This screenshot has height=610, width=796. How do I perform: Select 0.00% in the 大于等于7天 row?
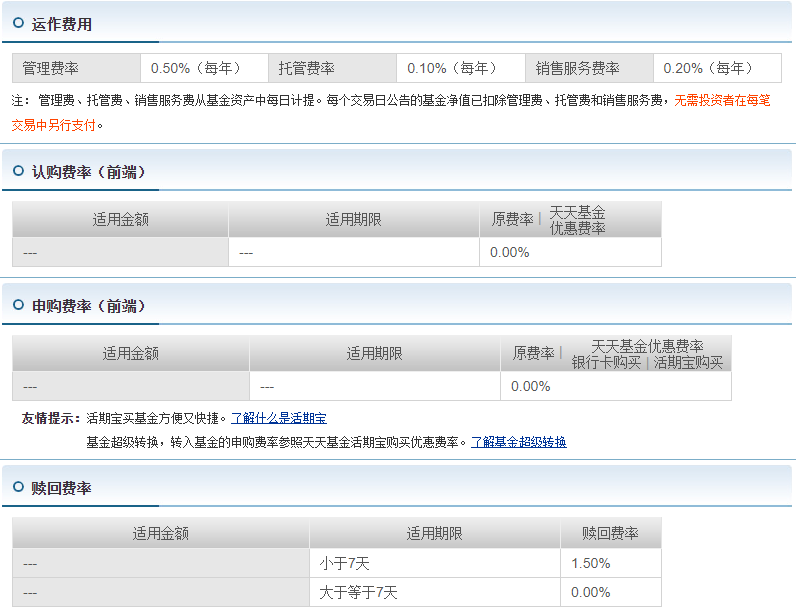(x=611, y=592)
